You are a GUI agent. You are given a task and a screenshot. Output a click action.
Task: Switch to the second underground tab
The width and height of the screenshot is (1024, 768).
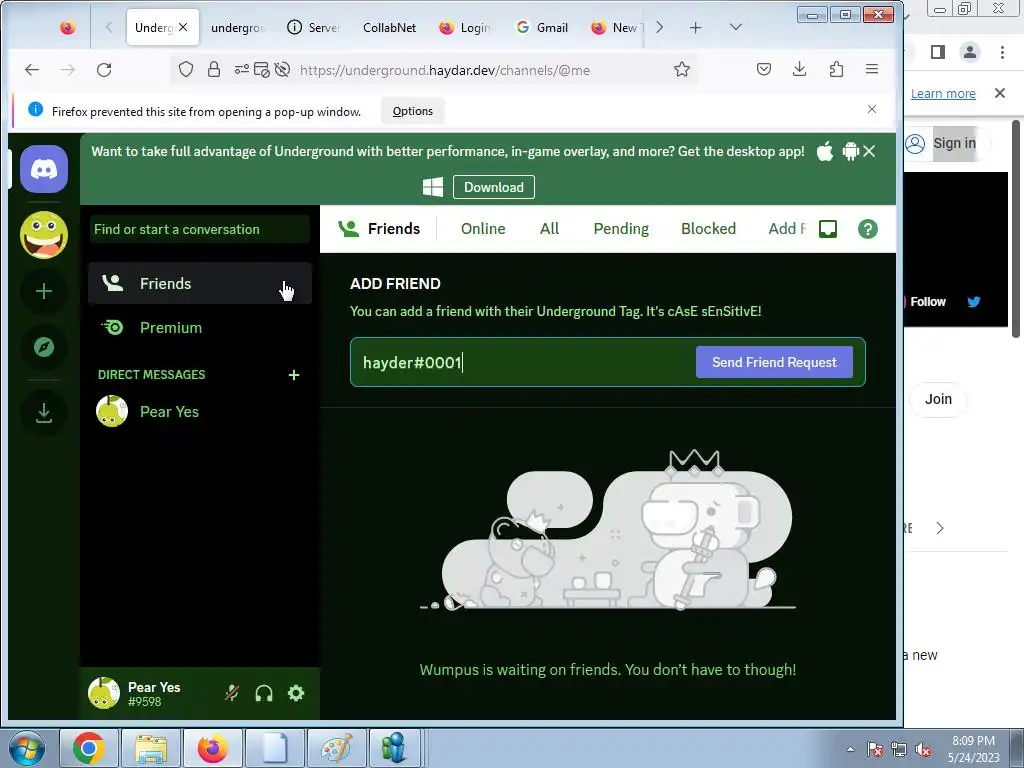(x=238, y=27)
